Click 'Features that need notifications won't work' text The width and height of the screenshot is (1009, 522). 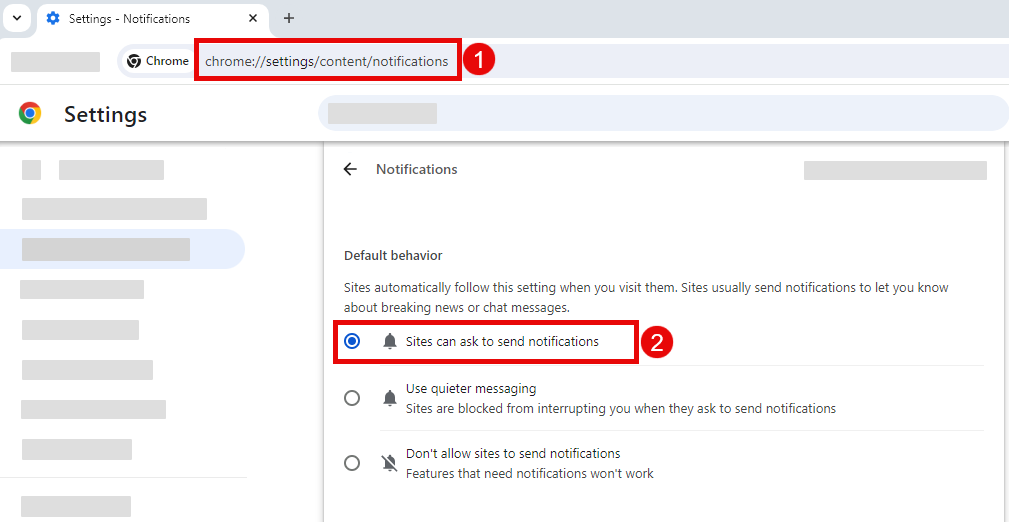point(530,474)
